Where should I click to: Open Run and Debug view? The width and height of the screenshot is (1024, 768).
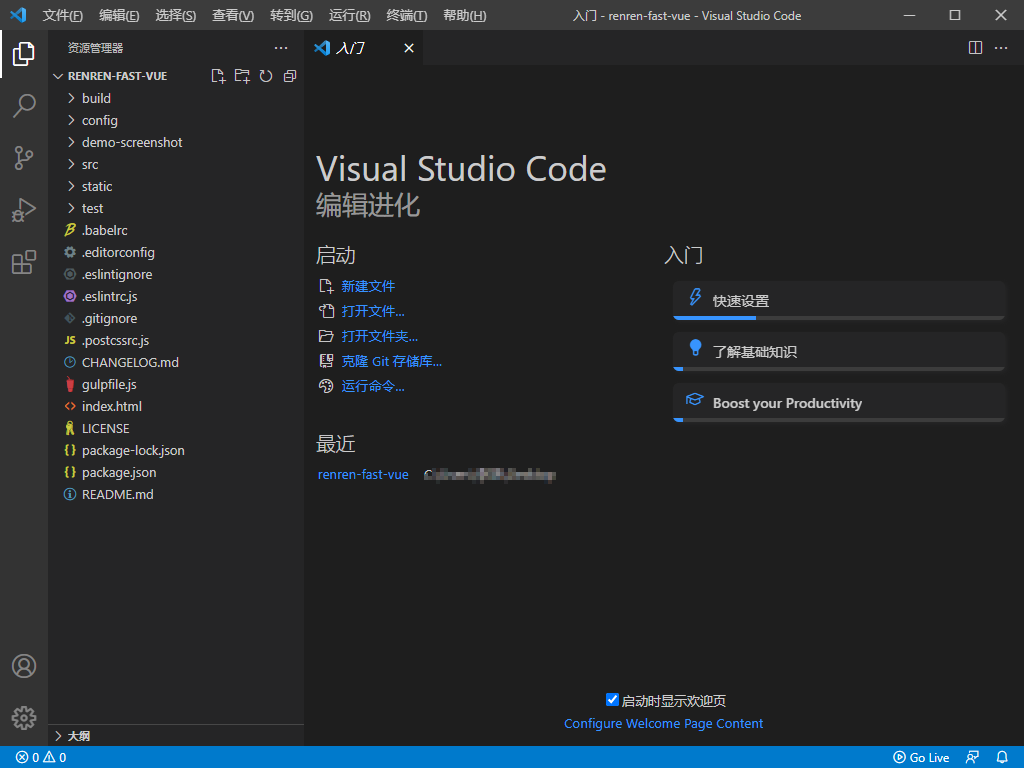point(24,210)
